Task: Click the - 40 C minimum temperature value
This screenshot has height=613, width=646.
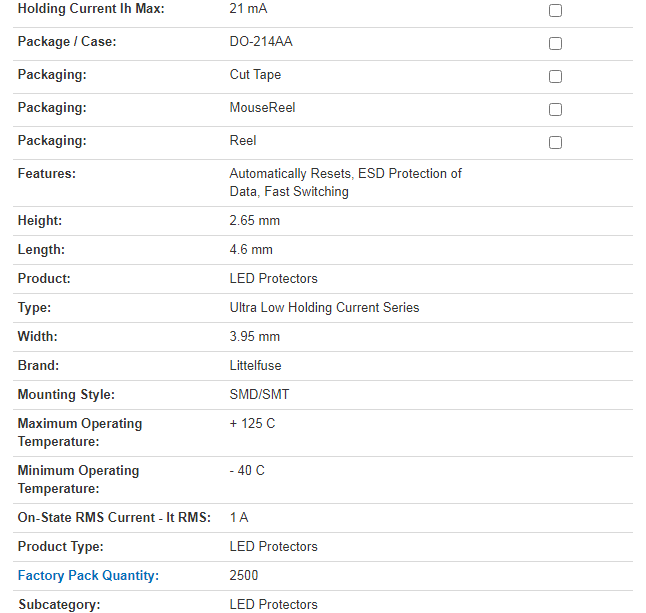Action: tap(247, 470)
